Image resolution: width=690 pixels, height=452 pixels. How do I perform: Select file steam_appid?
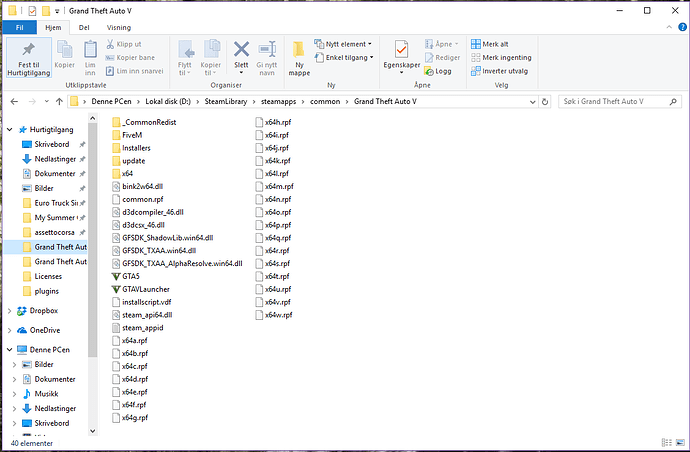pyautogui.click(x=138, y=328)
